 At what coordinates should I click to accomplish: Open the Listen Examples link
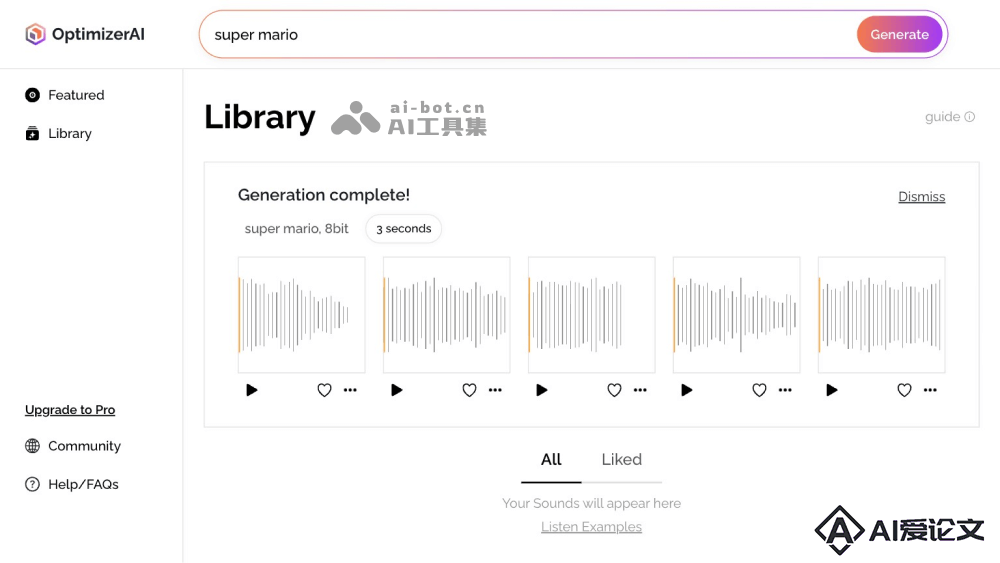[591, 527]
